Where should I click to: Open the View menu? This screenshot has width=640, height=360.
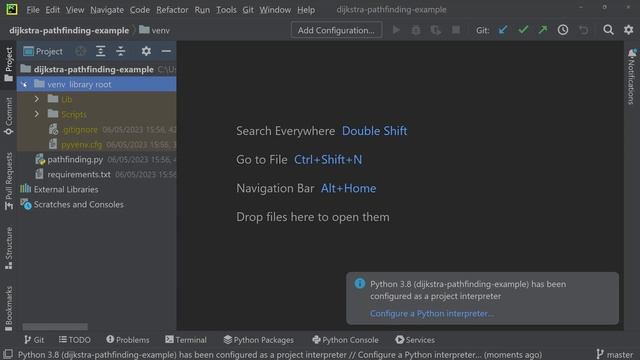(x=75, y=9)
